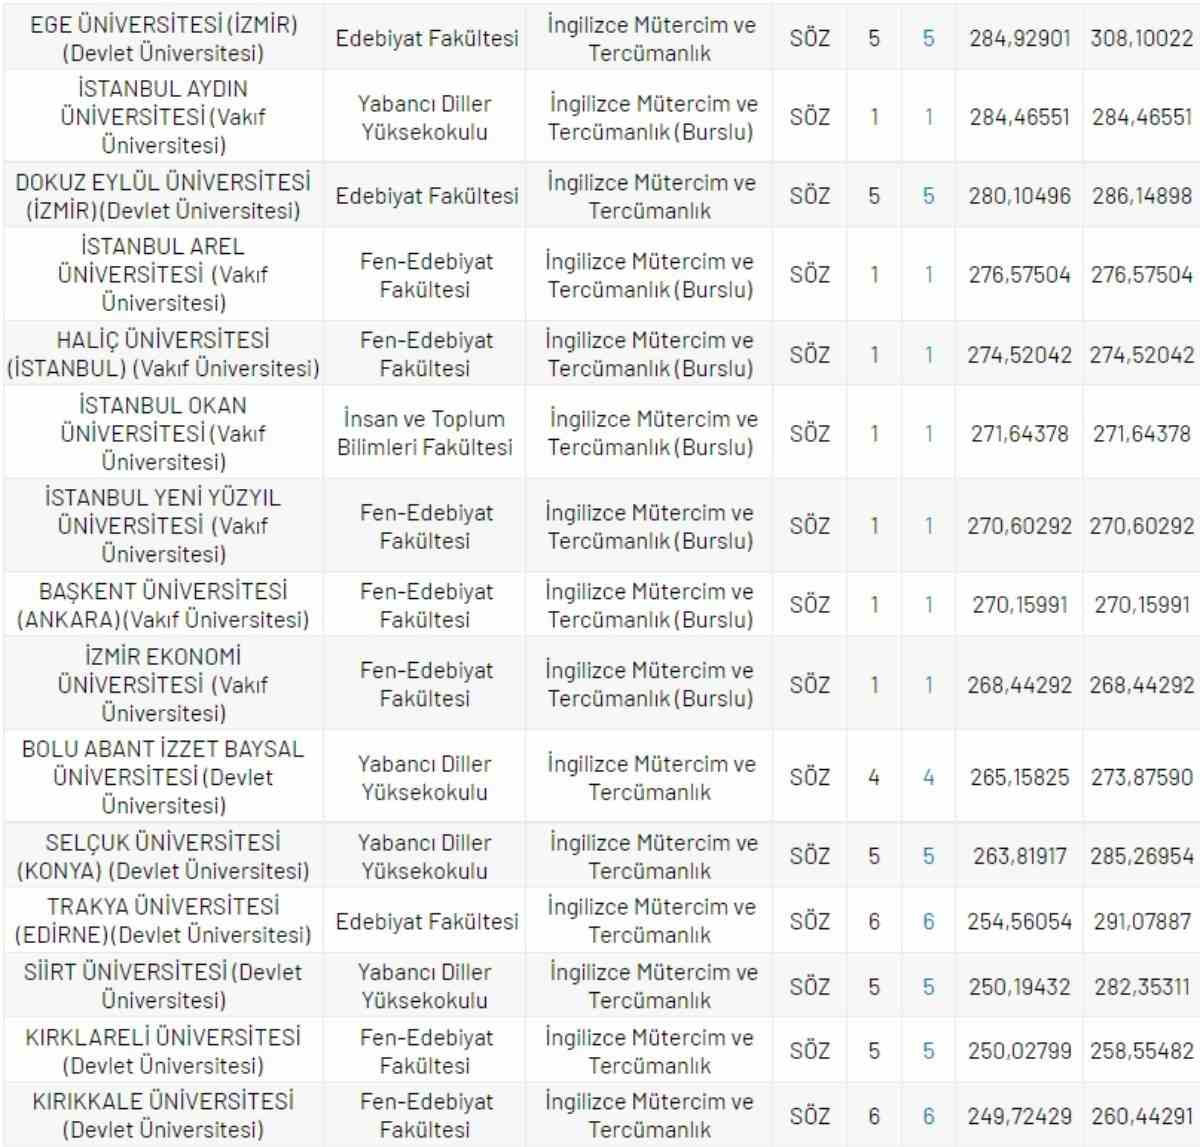The width and height of the screenshot is (1200, 1147).
Task: Open the blue 1 link in Başkent Üniversitesi row
Action: tap(928, 605)
